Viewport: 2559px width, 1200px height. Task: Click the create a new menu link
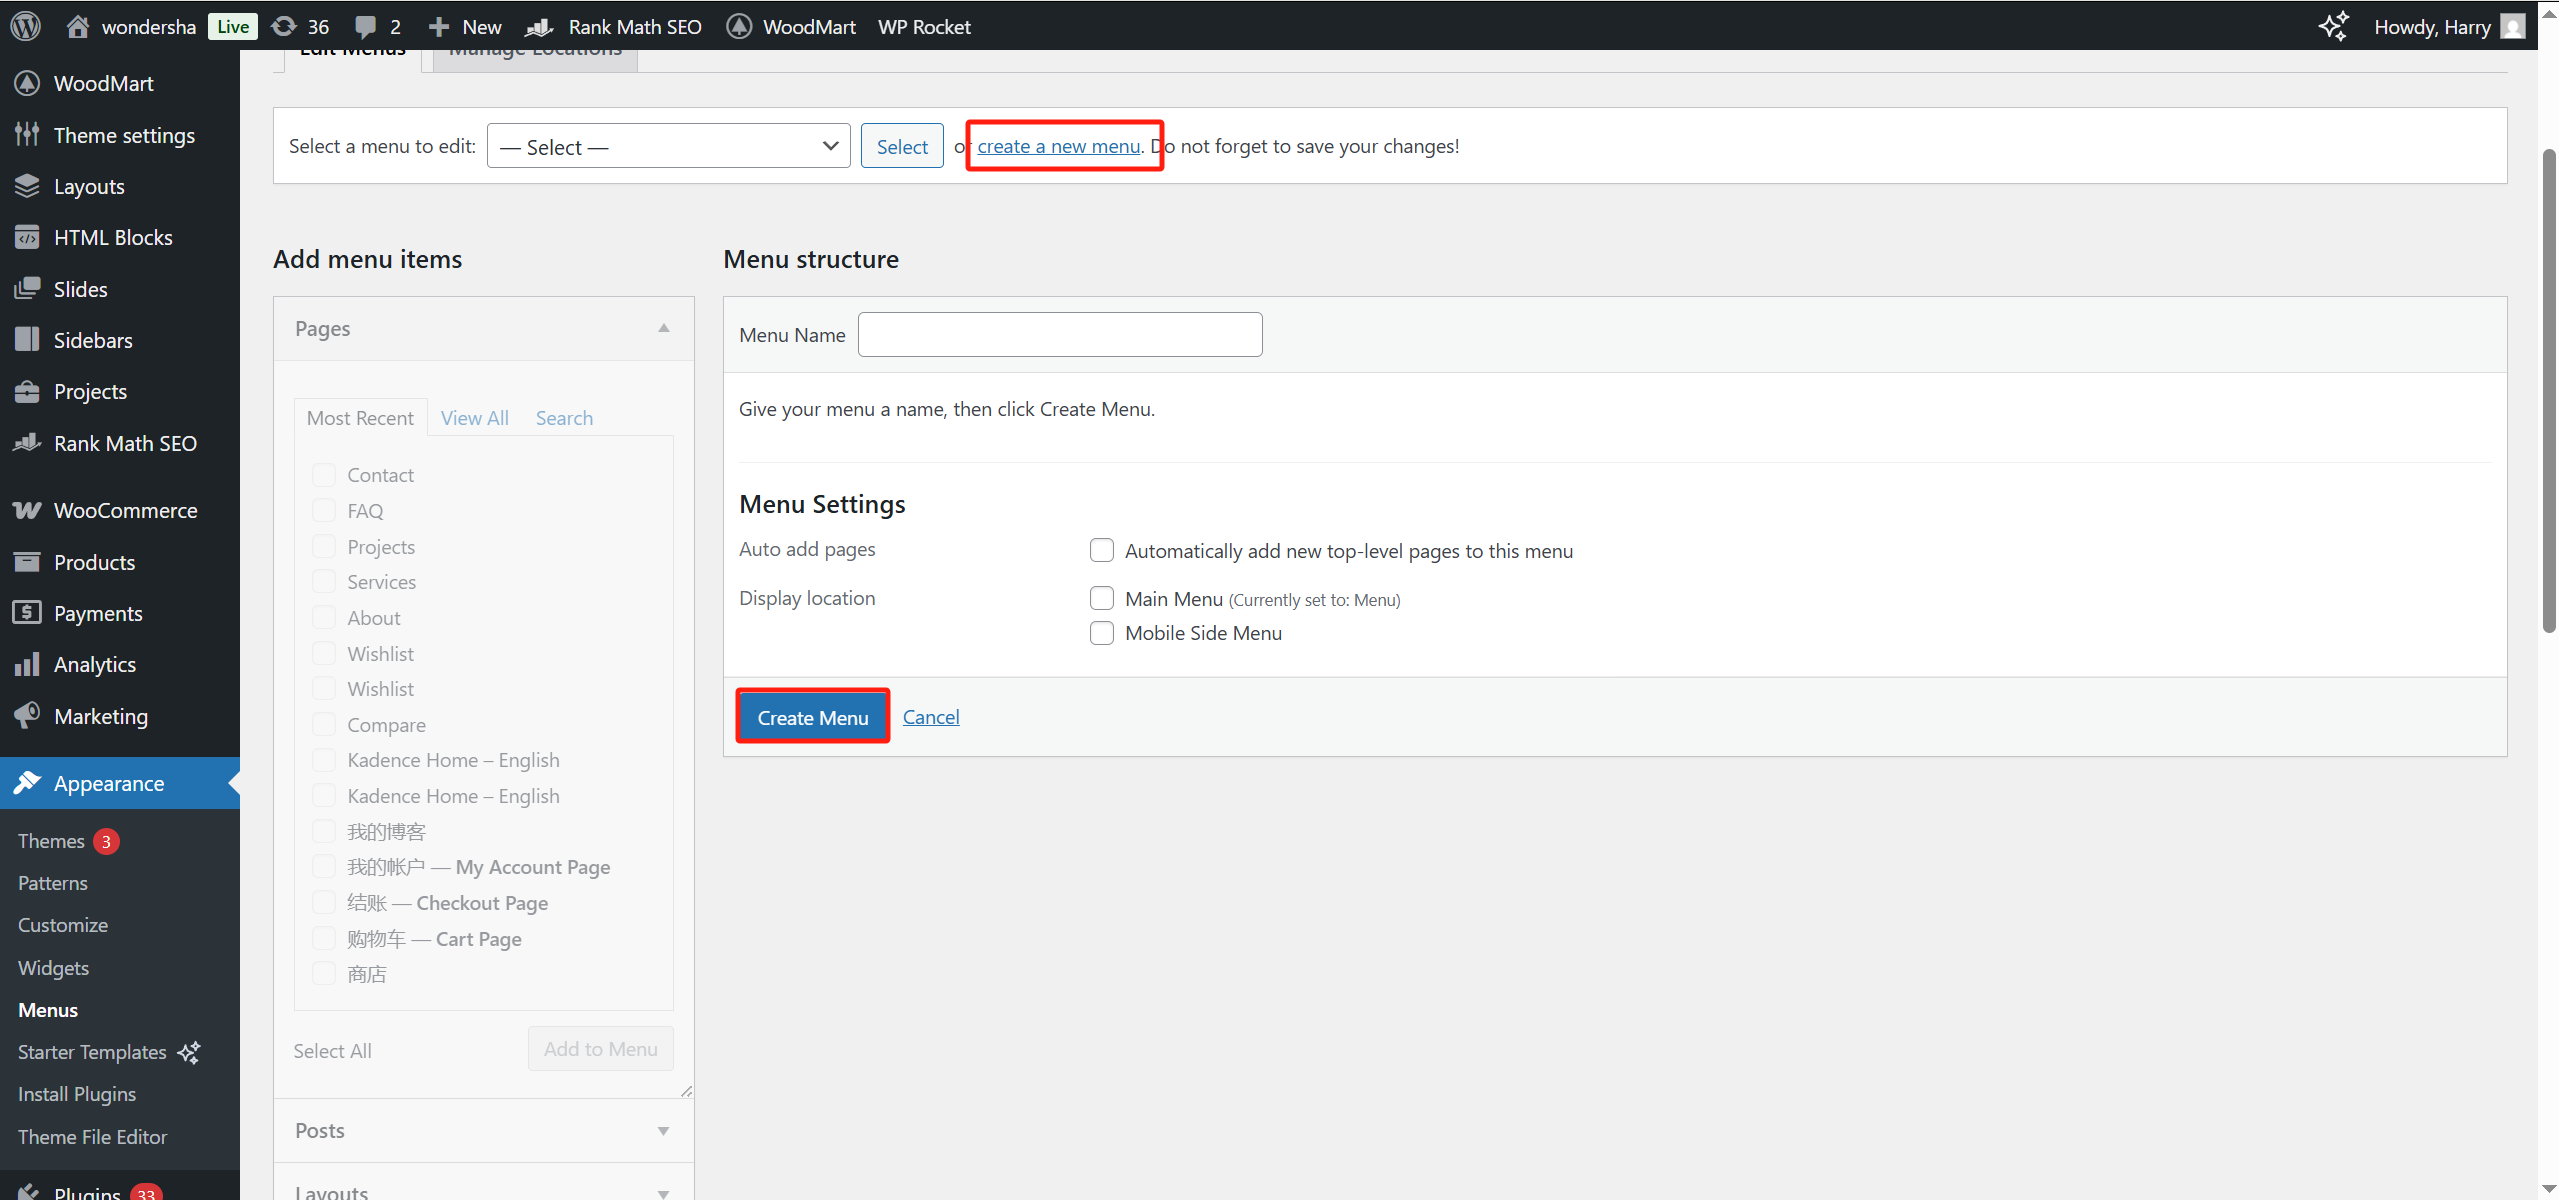click(1058, 146)
